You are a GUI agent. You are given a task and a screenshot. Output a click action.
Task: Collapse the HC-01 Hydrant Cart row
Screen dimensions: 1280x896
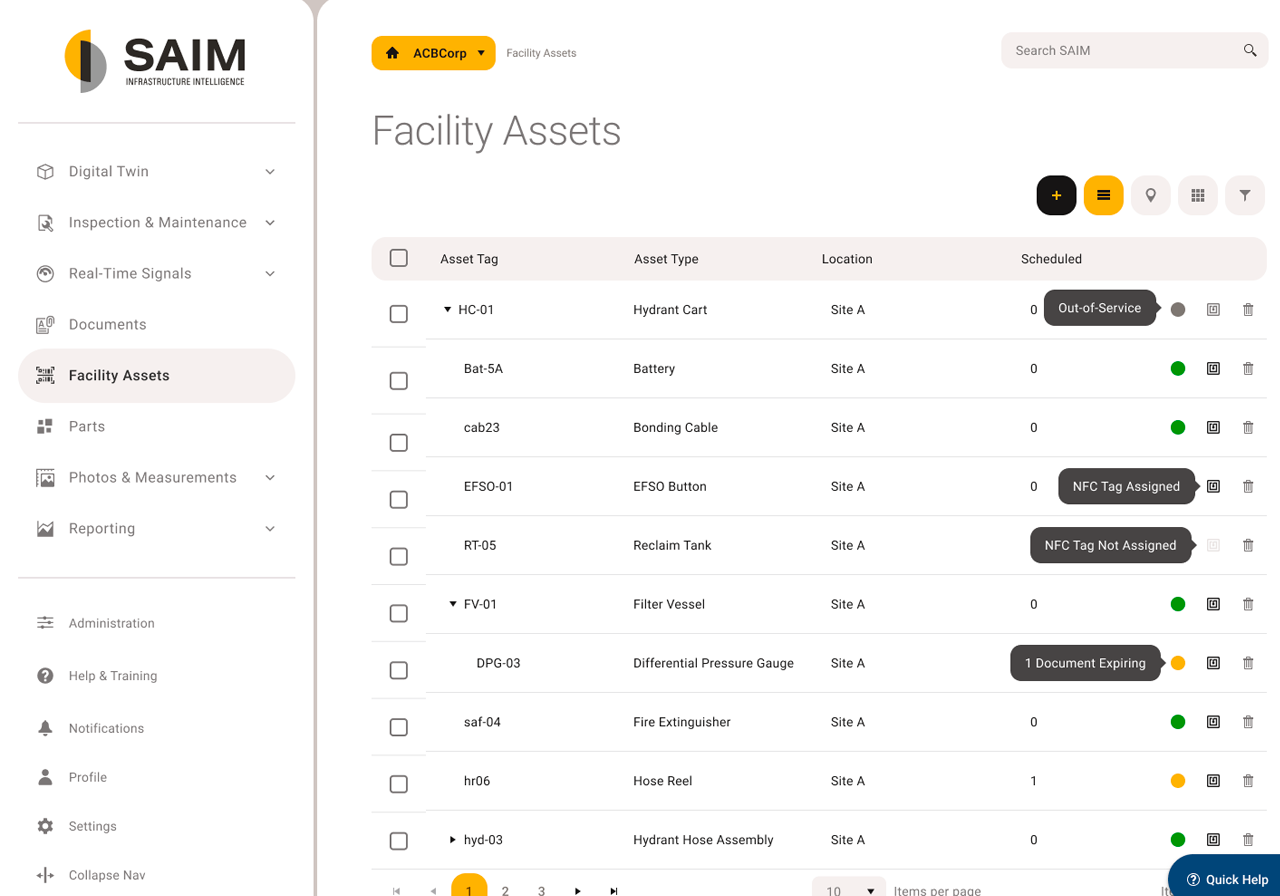[447, 309]
